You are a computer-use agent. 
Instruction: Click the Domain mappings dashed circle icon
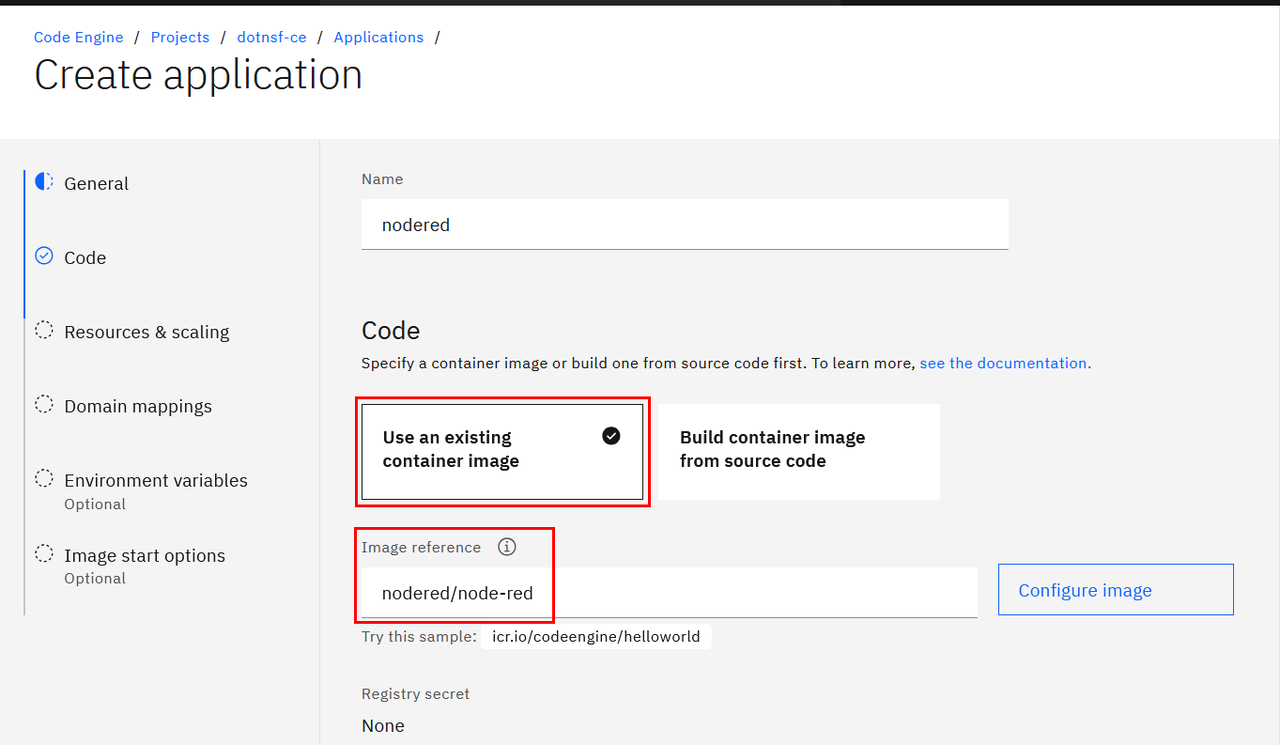point(44,404)
